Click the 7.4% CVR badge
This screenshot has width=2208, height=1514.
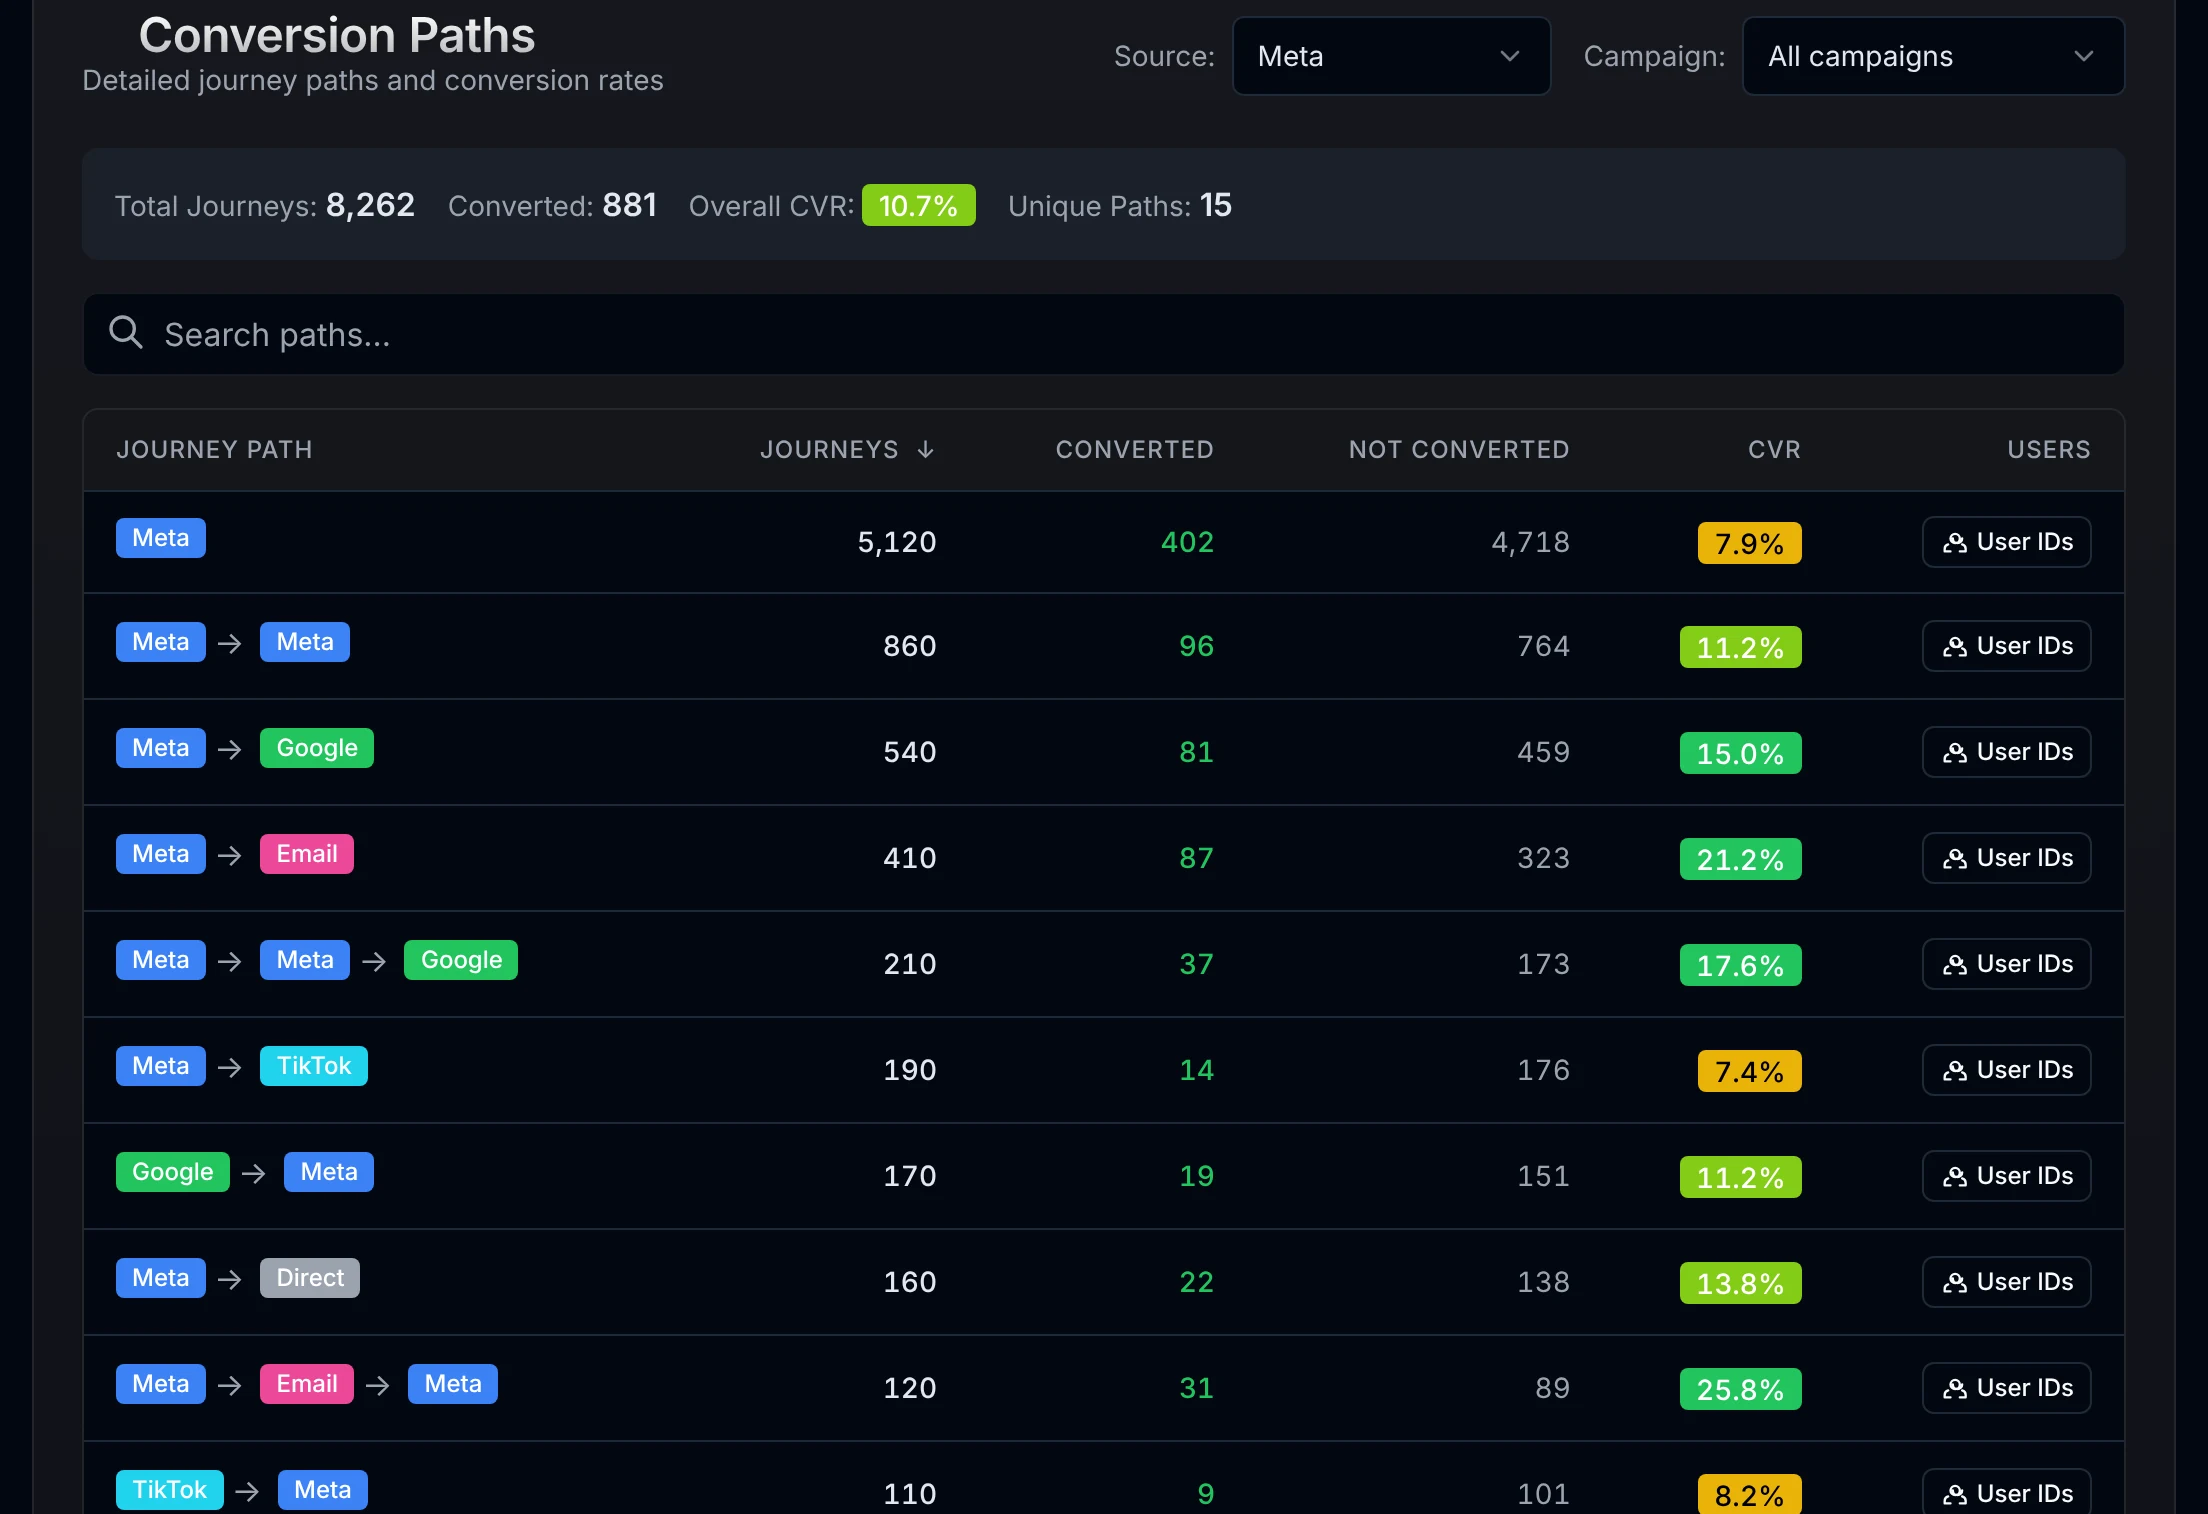[1750, 1071]
